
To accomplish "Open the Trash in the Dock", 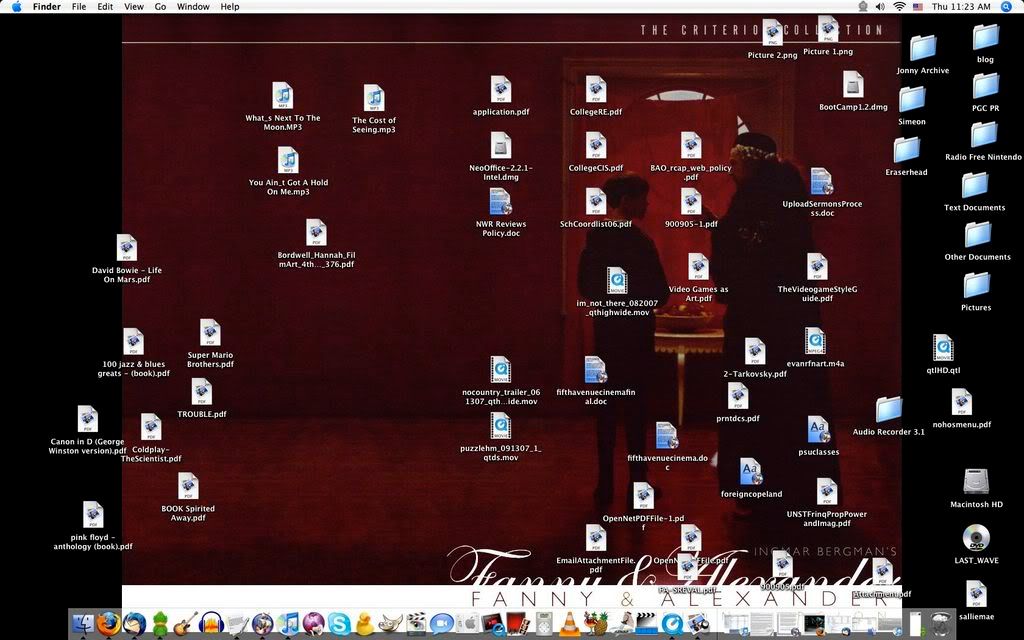I will click(941, 624).
